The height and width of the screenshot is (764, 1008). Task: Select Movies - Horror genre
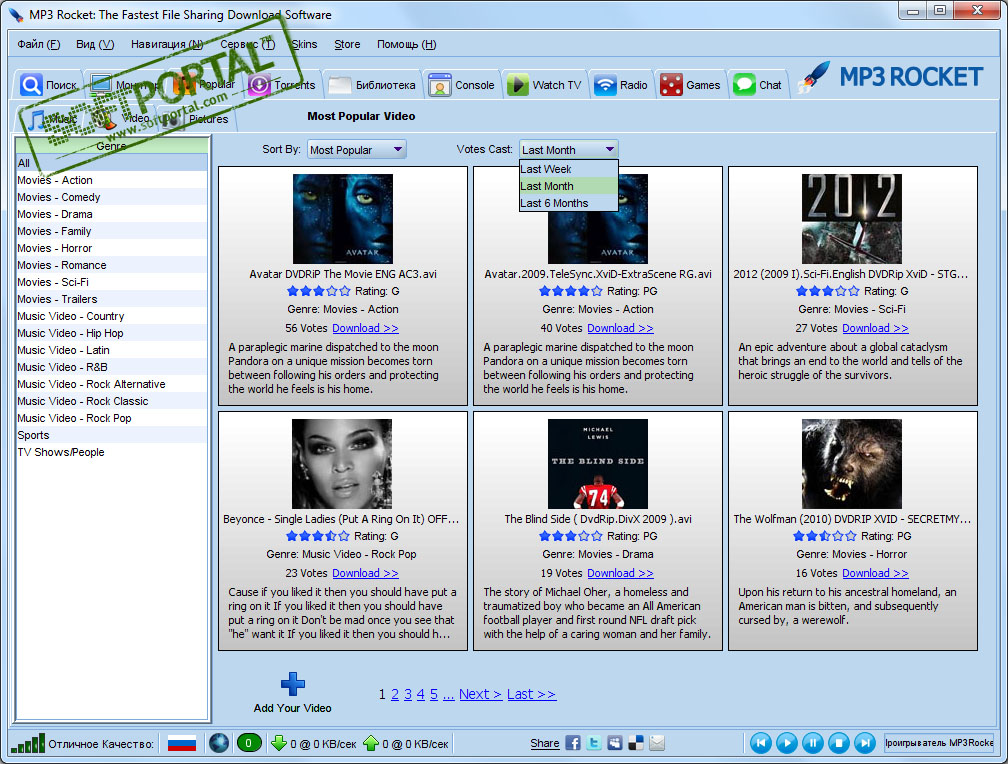(x=112, y=248)
